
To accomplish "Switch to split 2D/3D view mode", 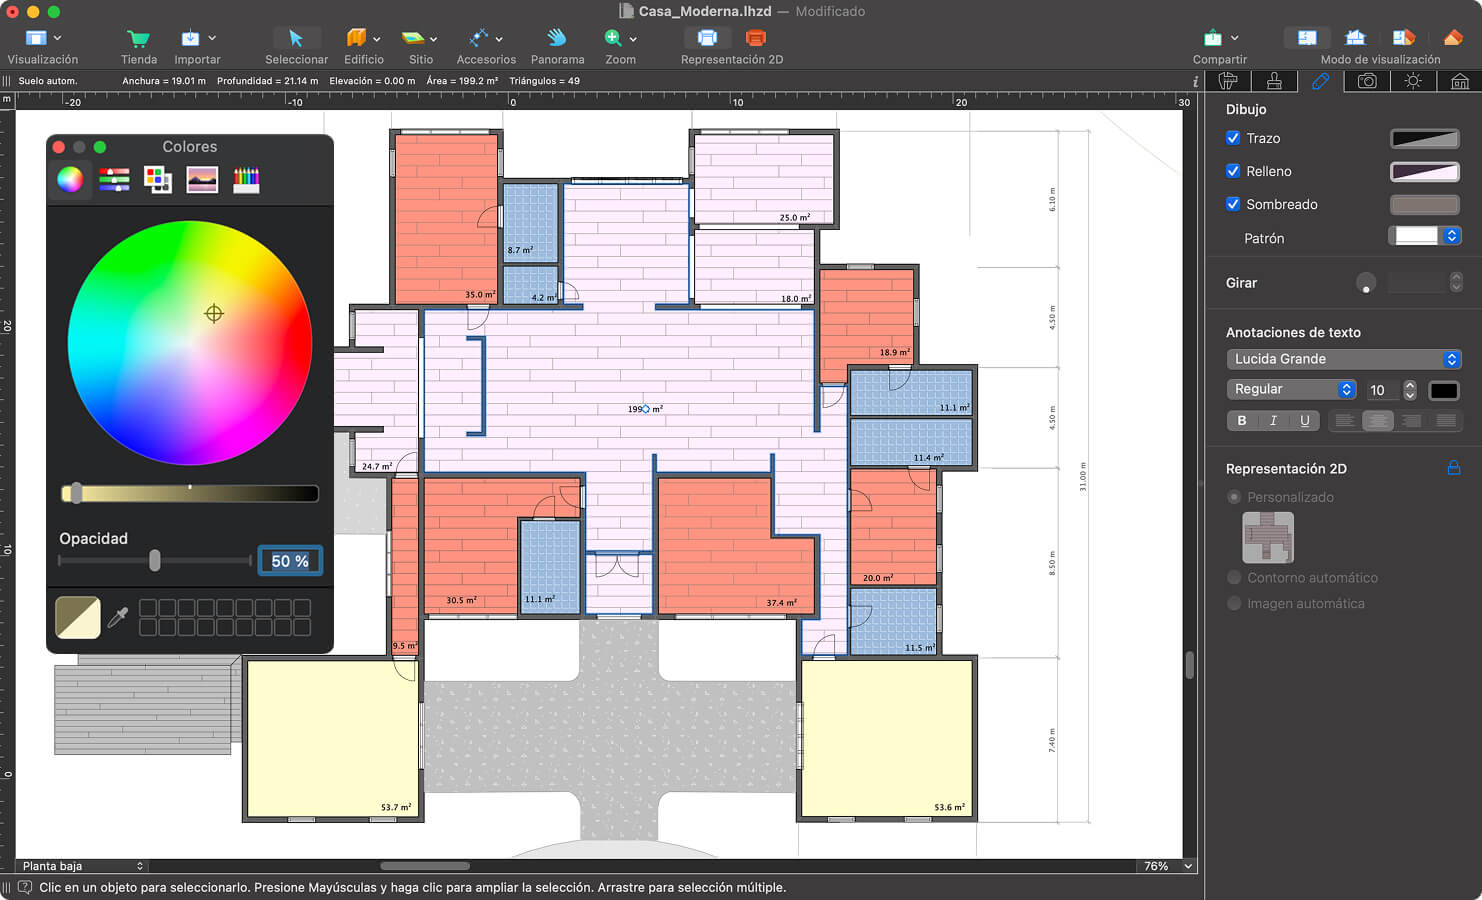I will pyautogui.click(x=1404, y=38).
